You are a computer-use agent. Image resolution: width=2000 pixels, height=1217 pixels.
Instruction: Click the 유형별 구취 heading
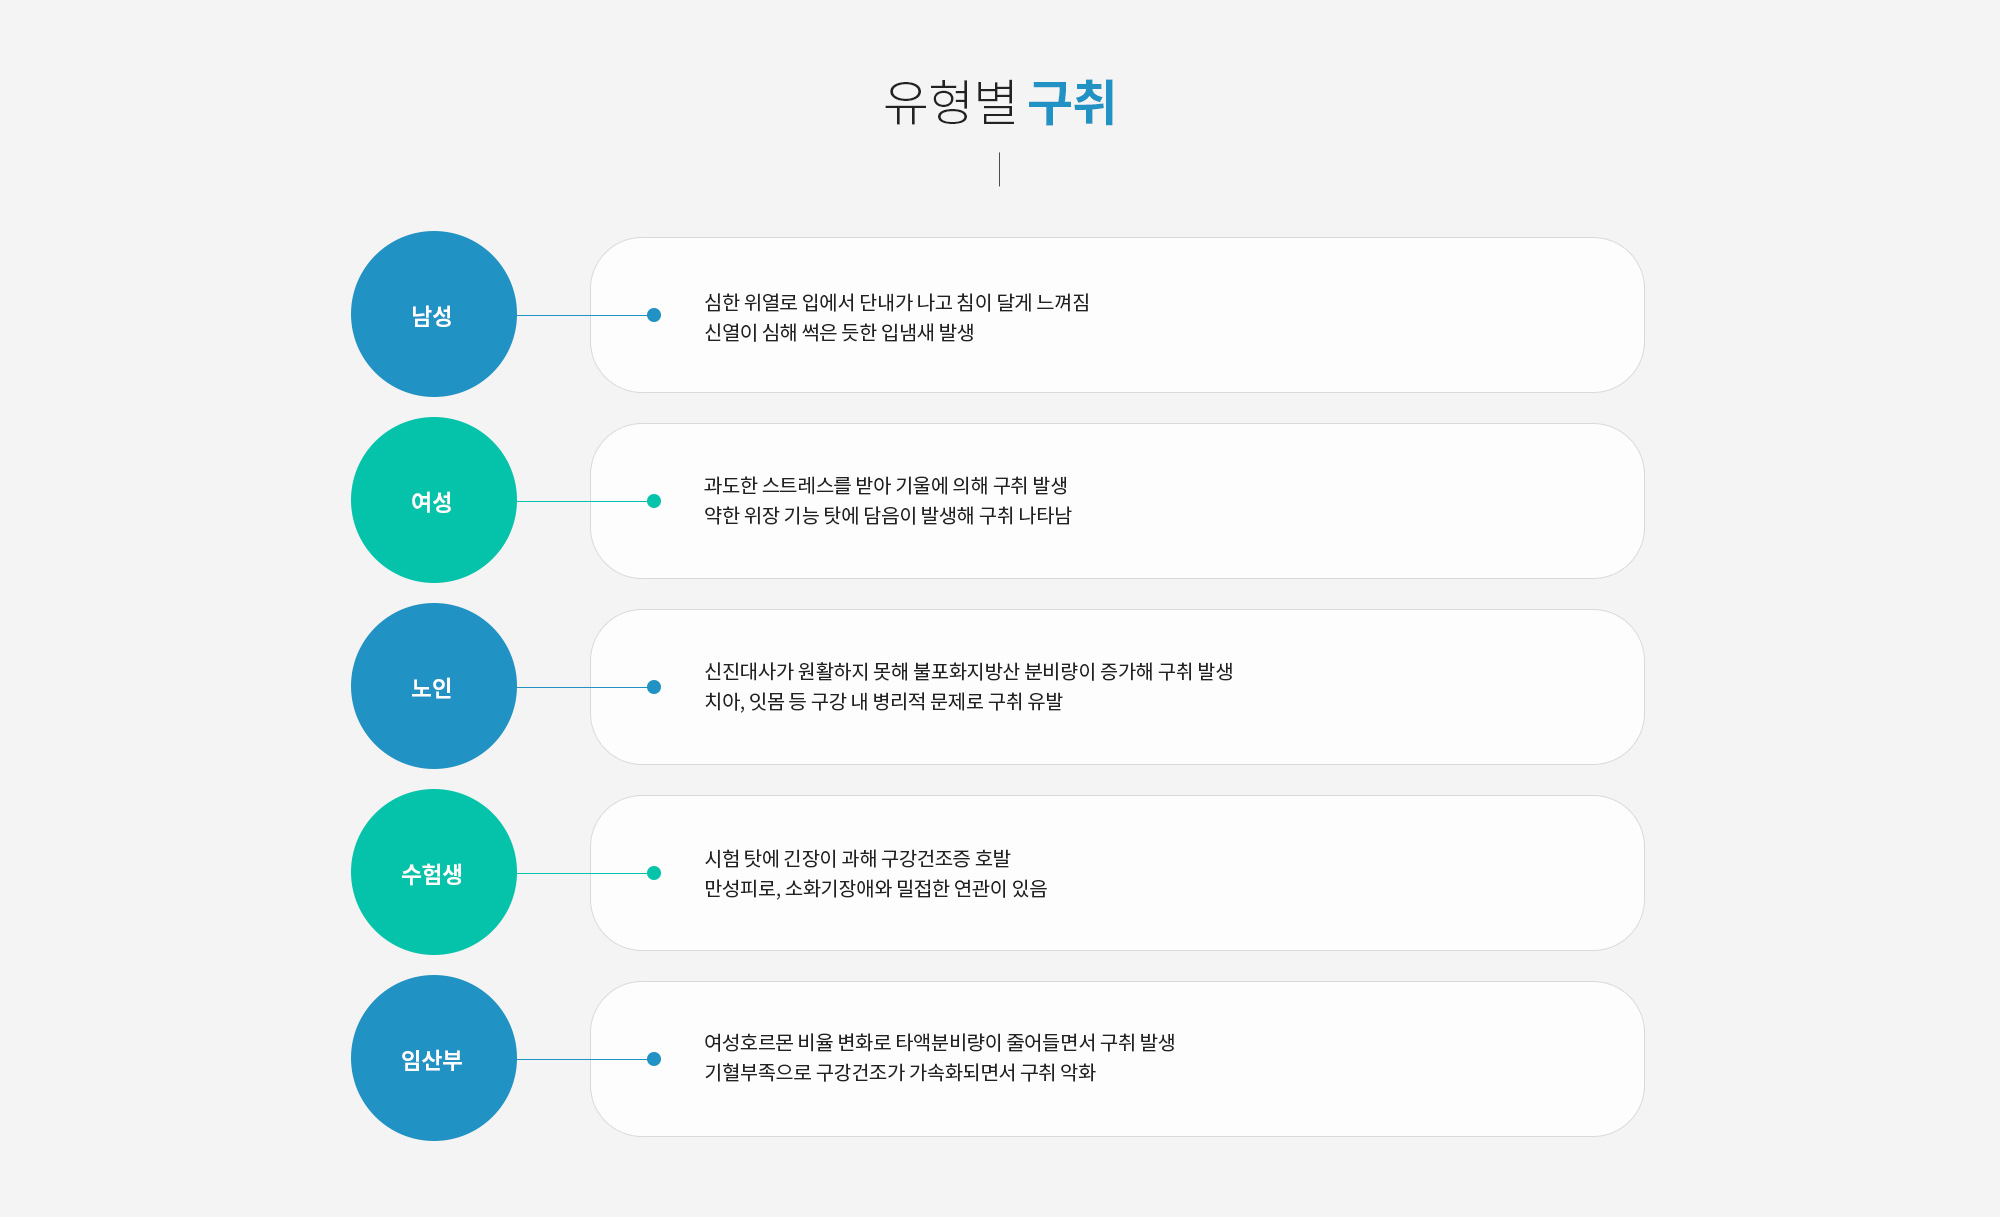click(x=1000, y=102)
